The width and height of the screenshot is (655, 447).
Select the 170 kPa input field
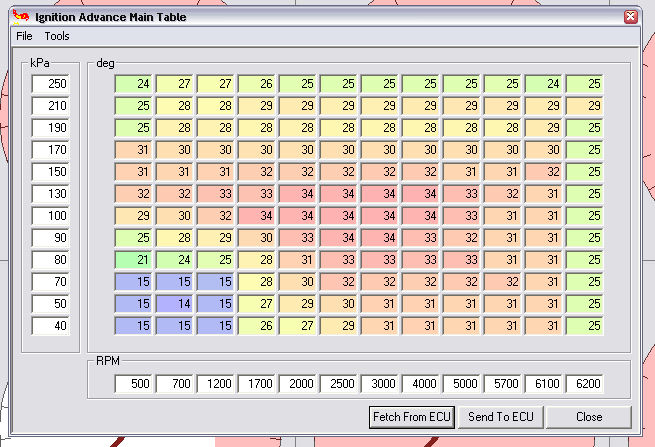point(51,150)
